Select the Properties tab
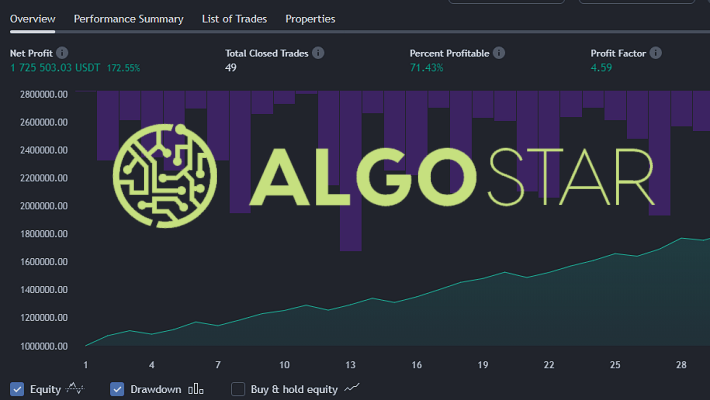This screenshot has height=400, width=710. [310, 19]
